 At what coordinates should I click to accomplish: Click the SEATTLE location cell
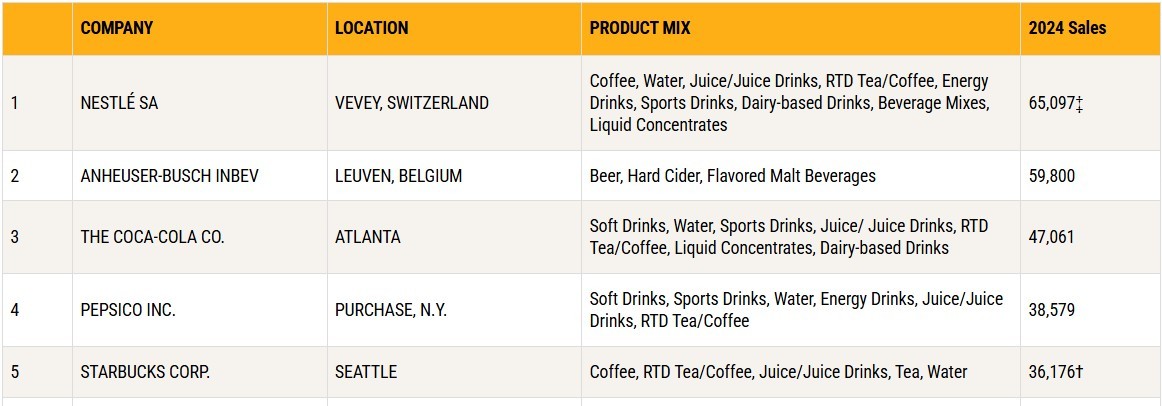(366, 372)
